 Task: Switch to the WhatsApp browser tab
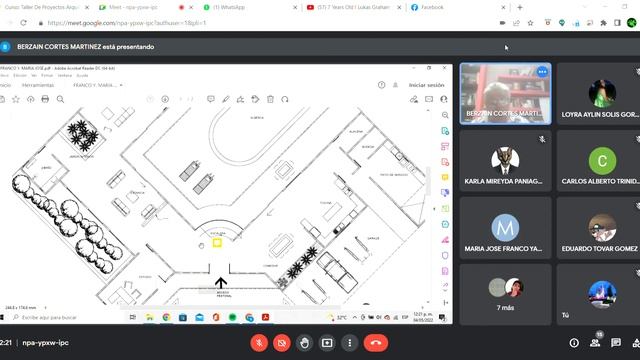[249, 7]
